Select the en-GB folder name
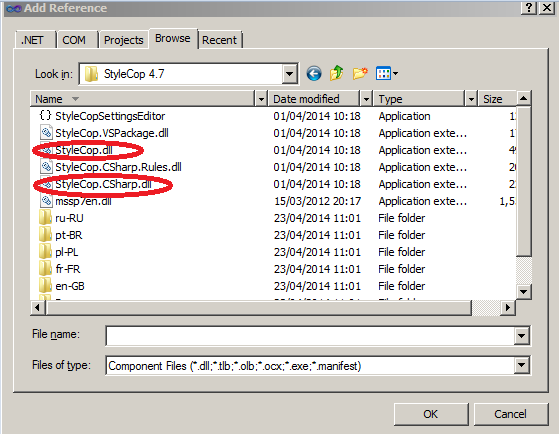The image size is (559, 434). [x=70, y=286]
